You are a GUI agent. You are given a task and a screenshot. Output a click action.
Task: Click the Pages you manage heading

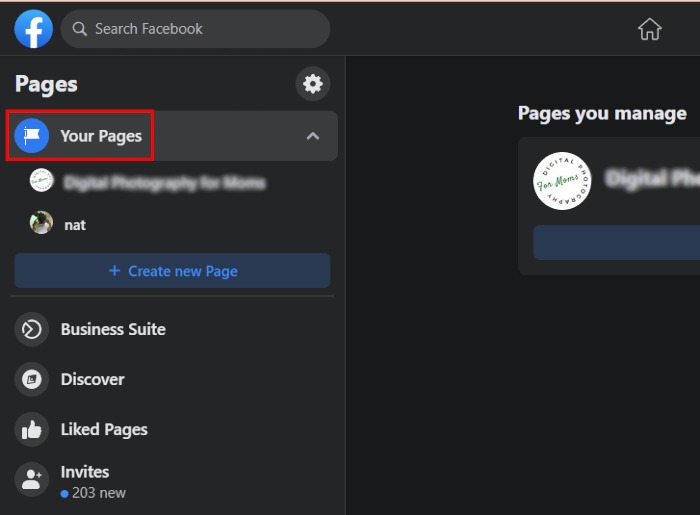tap(602, 114)
